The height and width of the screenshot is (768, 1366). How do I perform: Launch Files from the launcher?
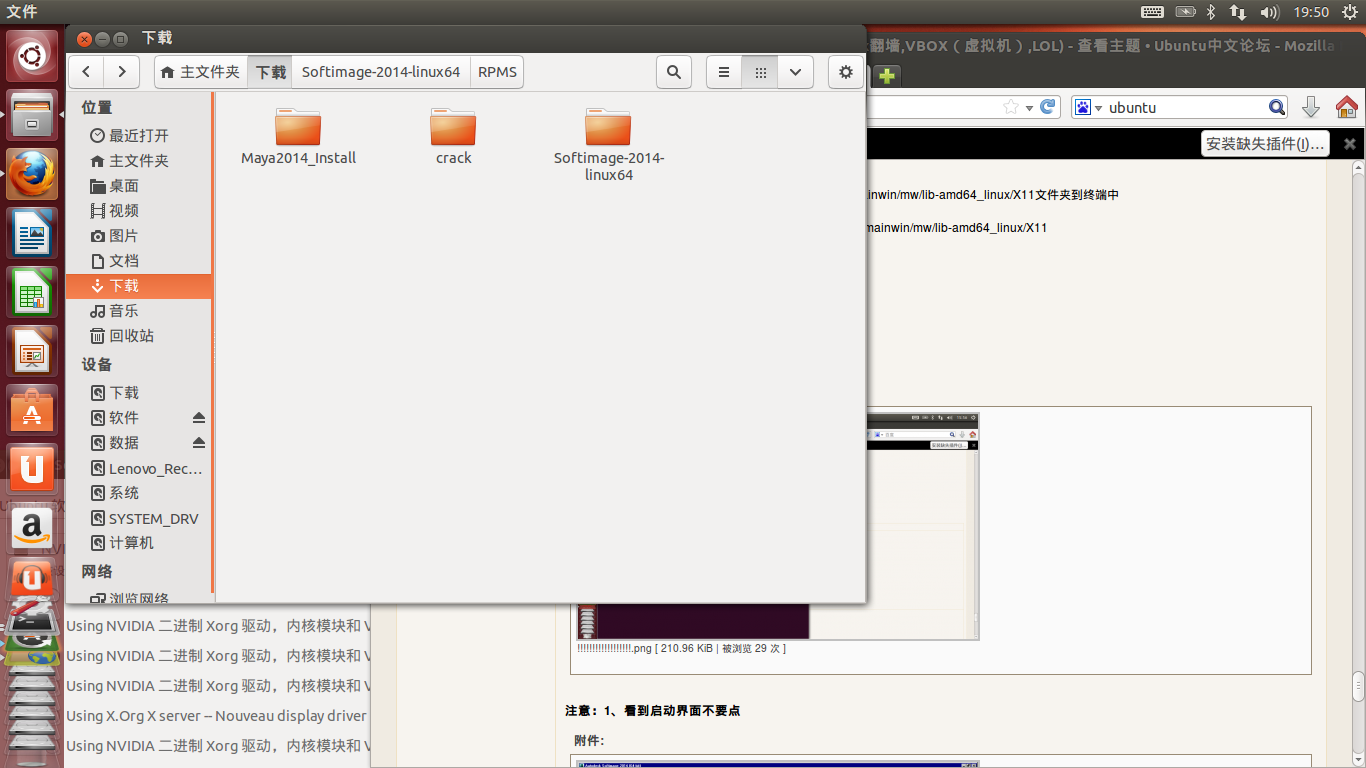32,115
